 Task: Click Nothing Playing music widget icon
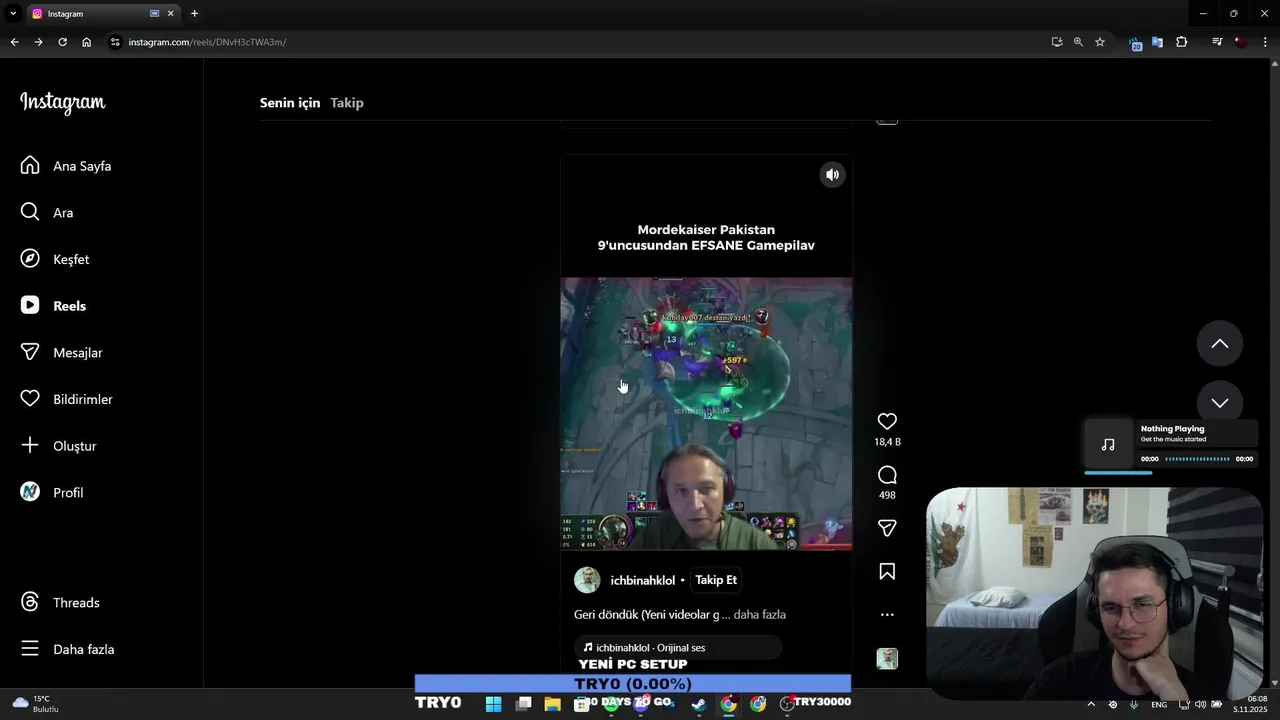click(x=1108, y=445)
